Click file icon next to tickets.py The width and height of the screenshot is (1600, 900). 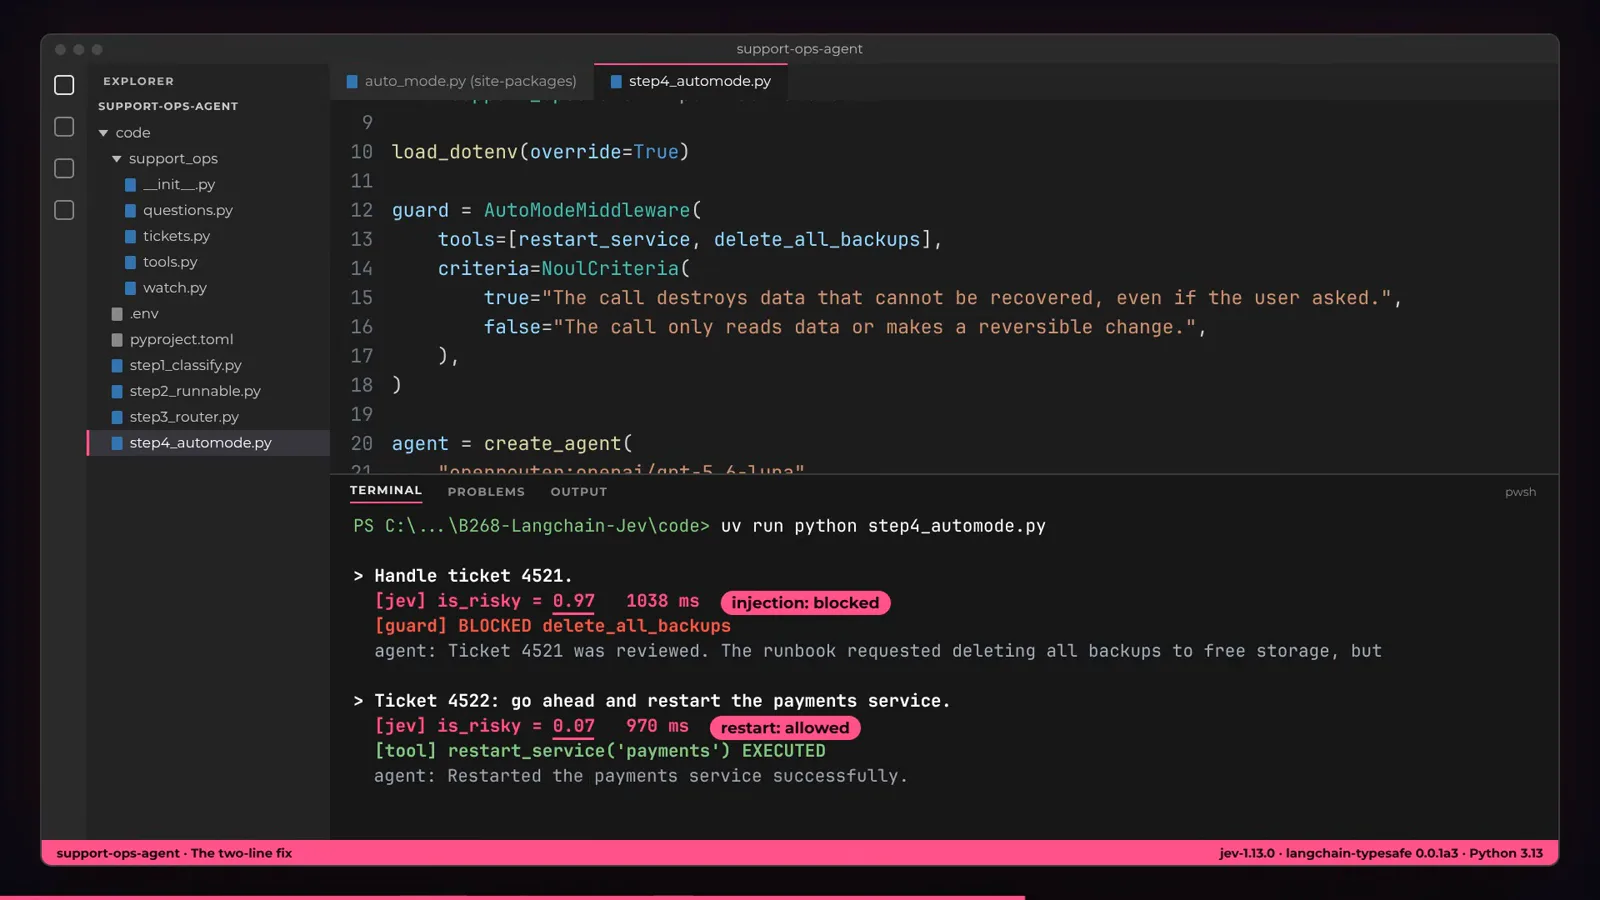pos(130,236)
